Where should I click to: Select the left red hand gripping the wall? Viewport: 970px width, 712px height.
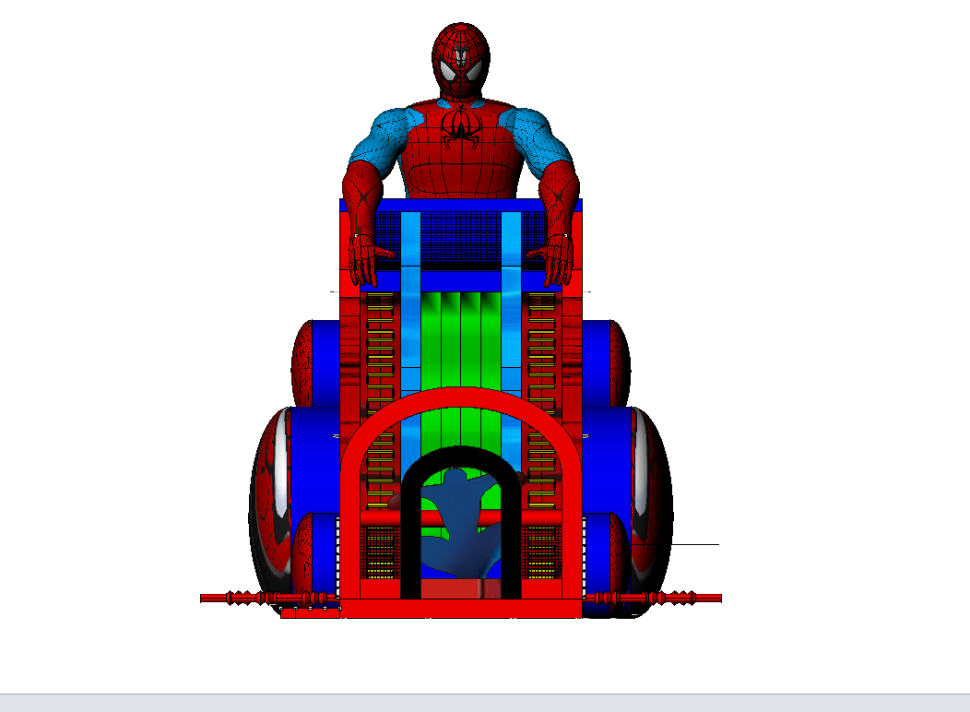pos(364,258)
